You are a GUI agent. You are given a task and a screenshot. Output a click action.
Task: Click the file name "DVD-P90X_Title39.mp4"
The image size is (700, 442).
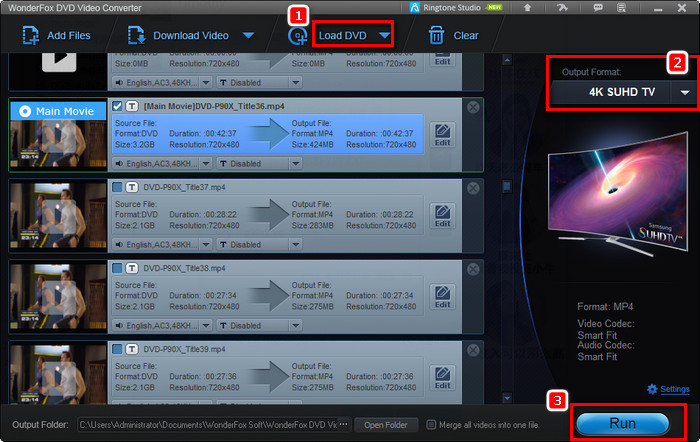click(x=184, y=349)
